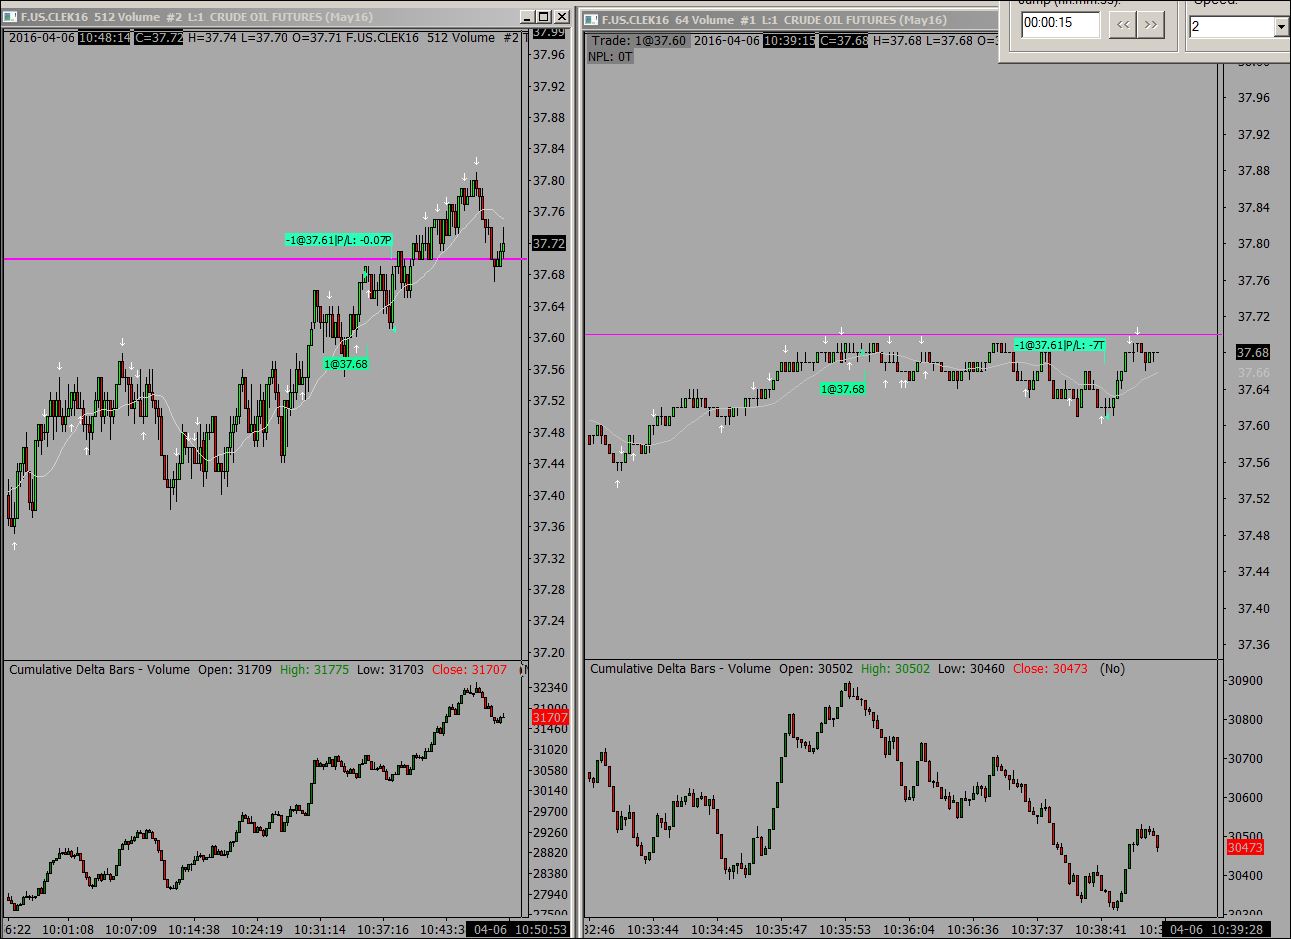The image size is (1291, 939).
Task: Jump forward with the >> button
Action: [x=1151, y=25]
